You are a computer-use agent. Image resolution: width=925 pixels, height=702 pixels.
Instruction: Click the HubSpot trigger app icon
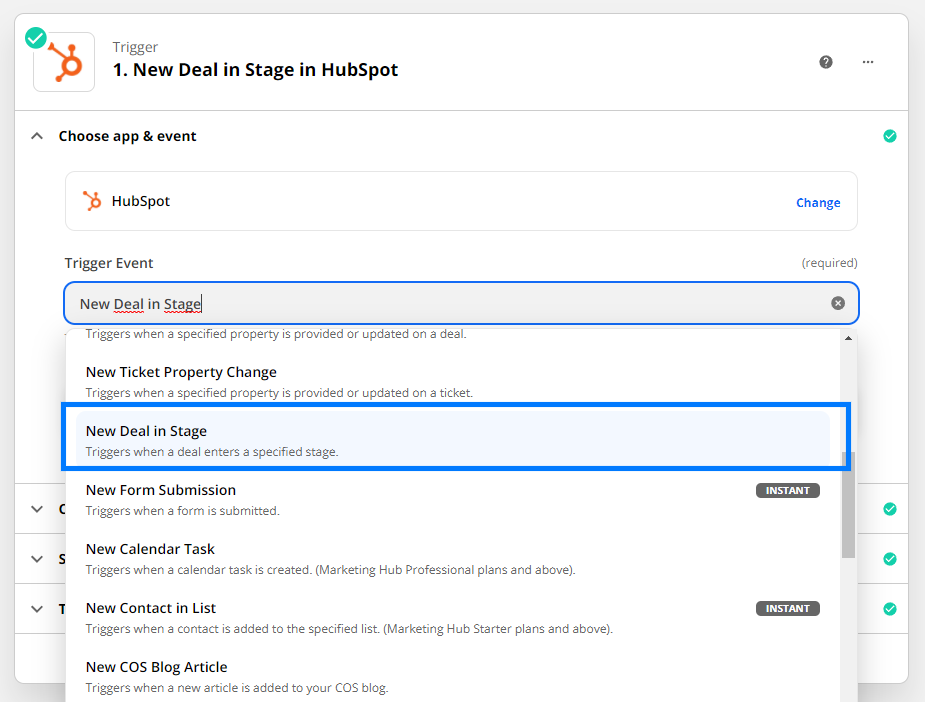[64, 62]
